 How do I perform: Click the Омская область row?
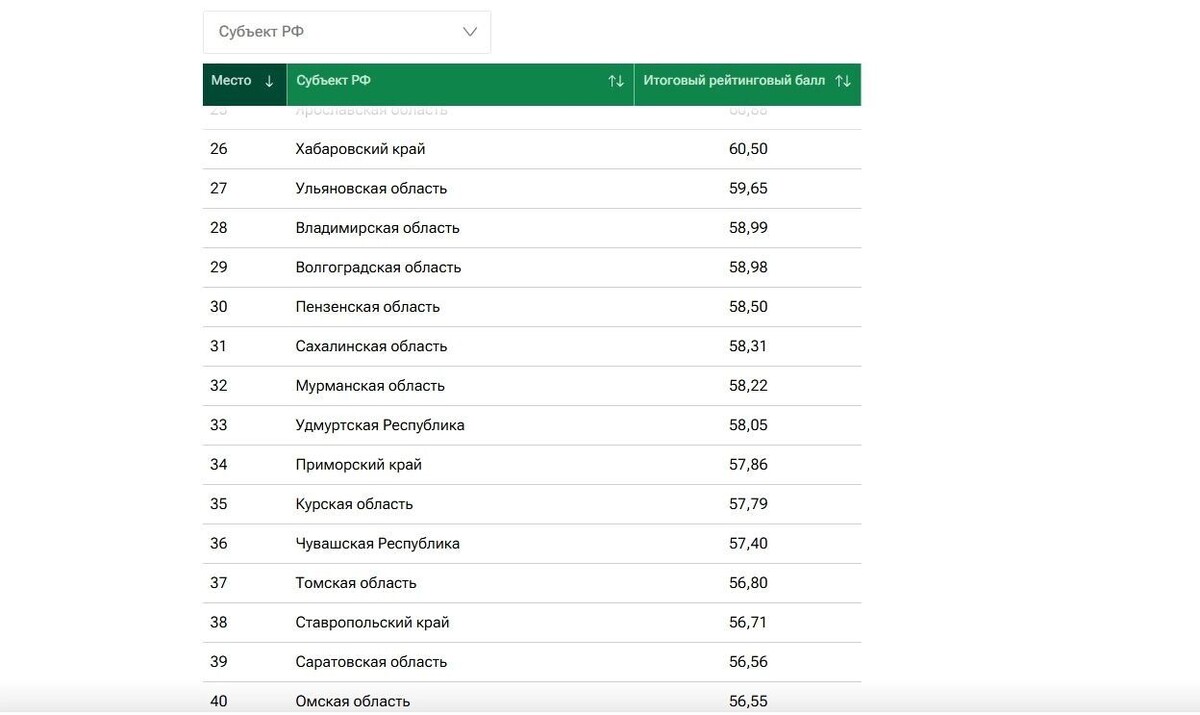click(x=352, y=701)
